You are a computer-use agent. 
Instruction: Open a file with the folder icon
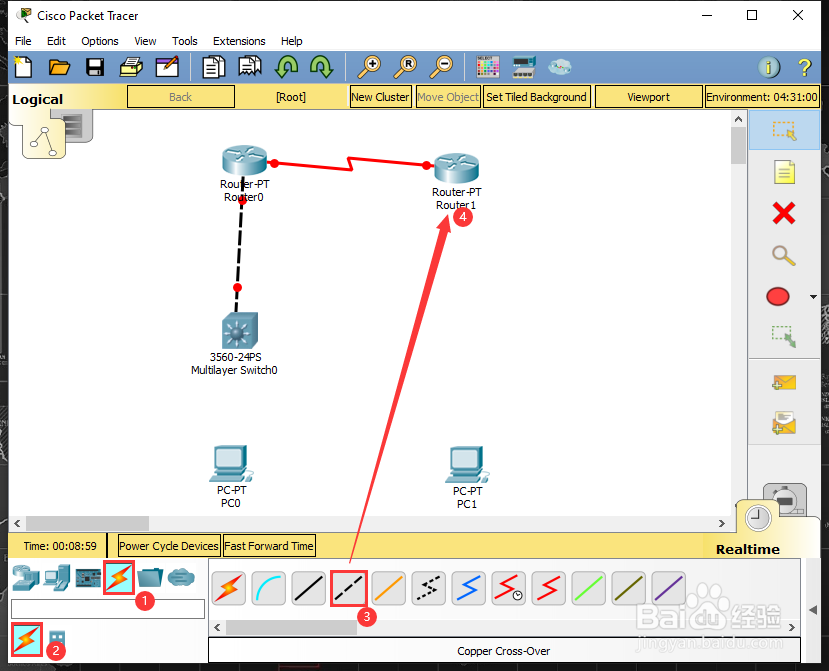tap(59, 67)
